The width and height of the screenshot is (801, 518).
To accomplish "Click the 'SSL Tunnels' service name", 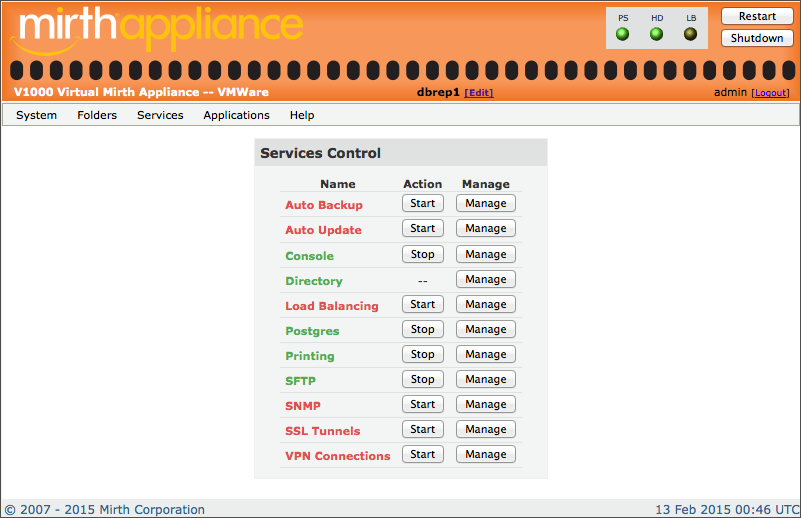I will pyautogui.click(x=323, y=431).
